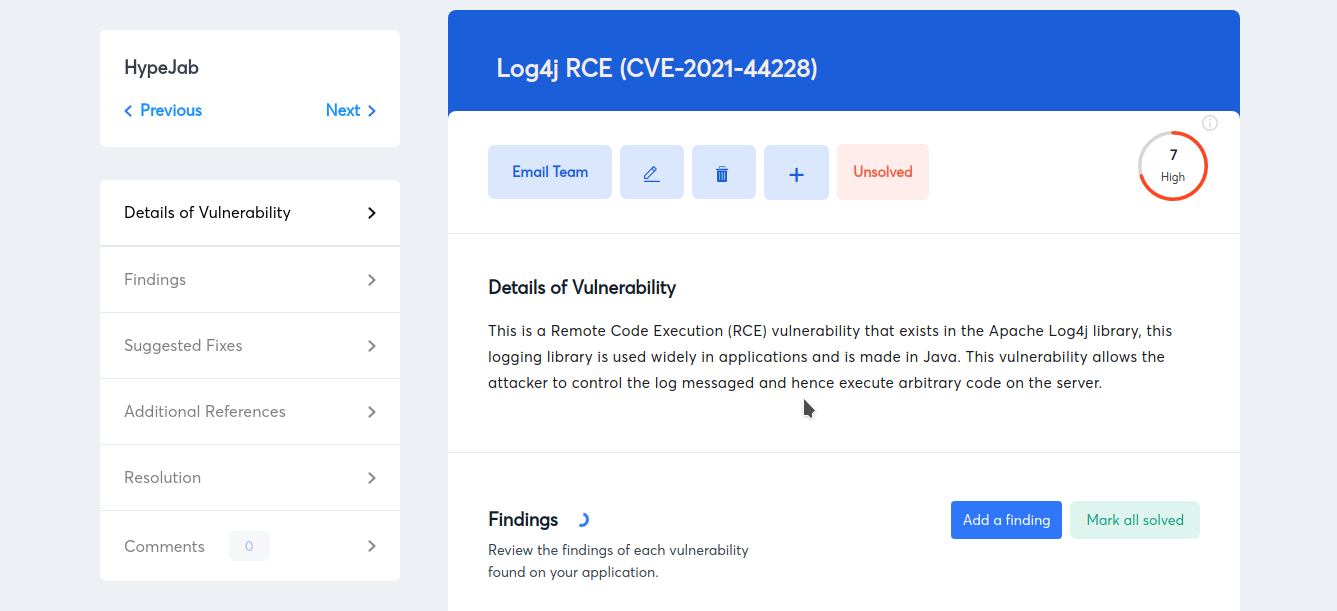The width and height of the screenshot is (1337, 611).
Task: Click the pencil edit icon button
Action: point(652,172)
